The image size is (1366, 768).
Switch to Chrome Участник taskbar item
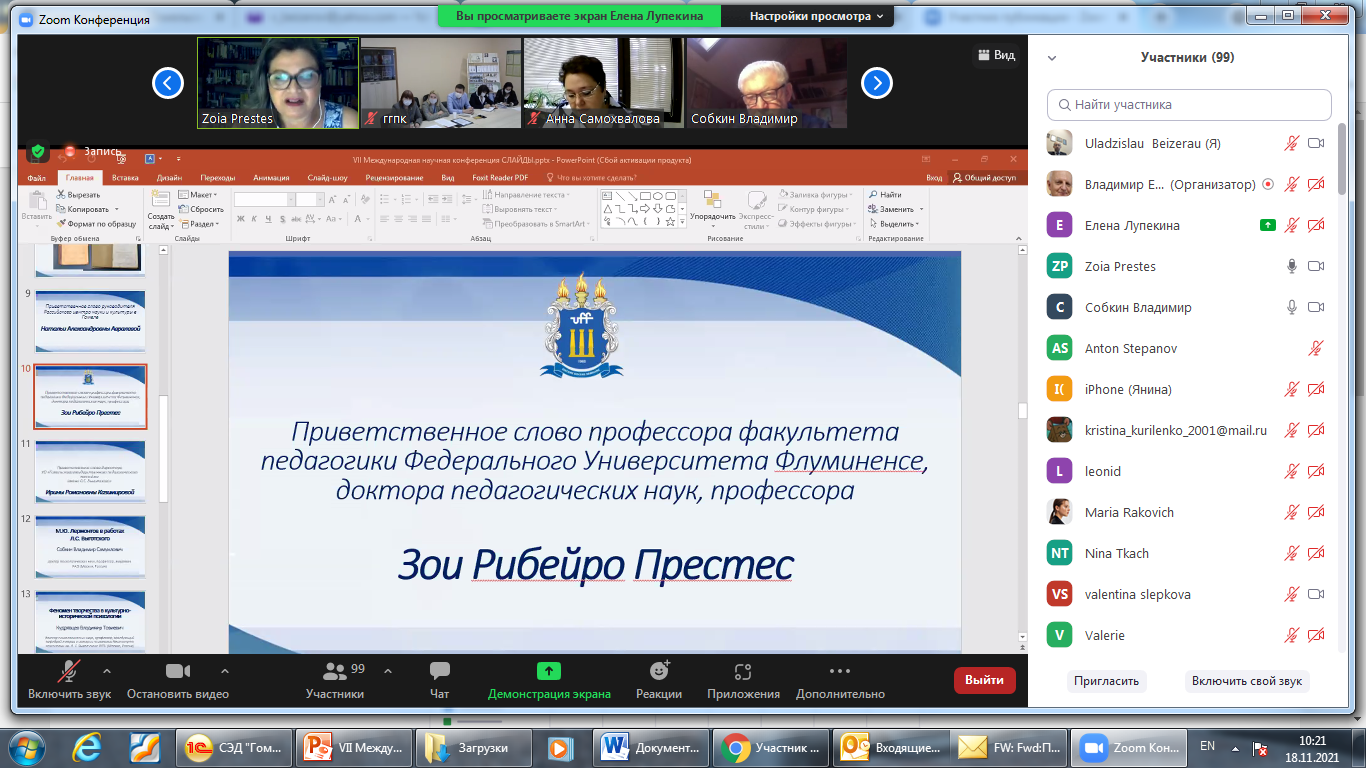pyautogui.click(x=771, y=747)
